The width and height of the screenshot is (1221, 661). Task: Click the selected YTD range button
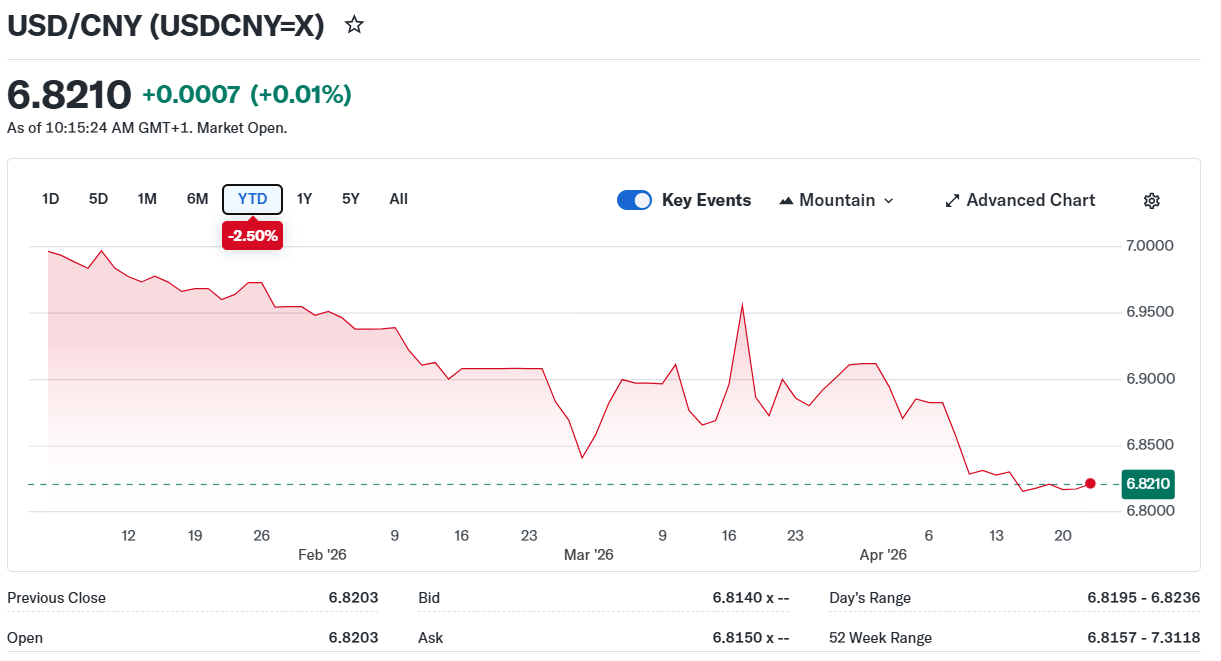[x=252, y=199]
